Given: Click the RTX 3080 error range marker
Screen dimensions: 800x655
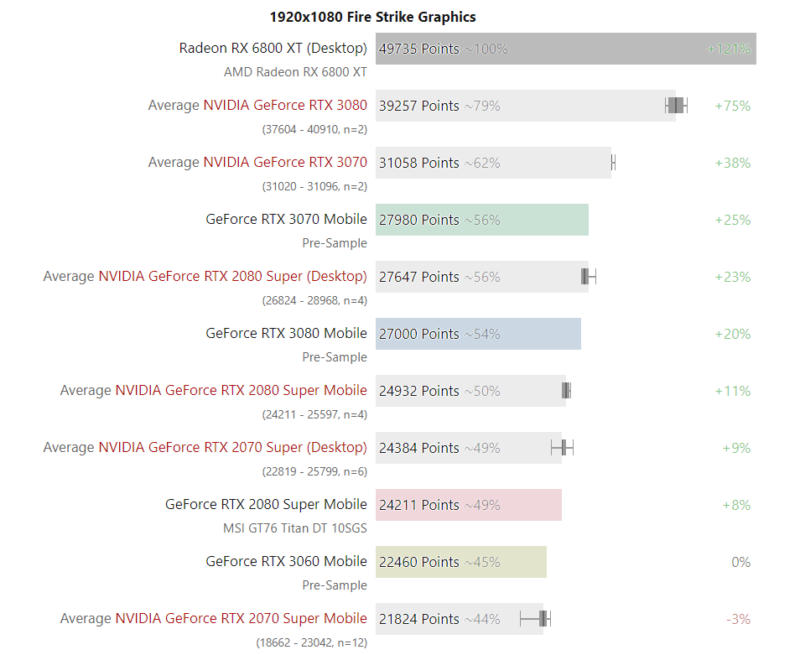Looking at the screenshot, I should (676, 106).
